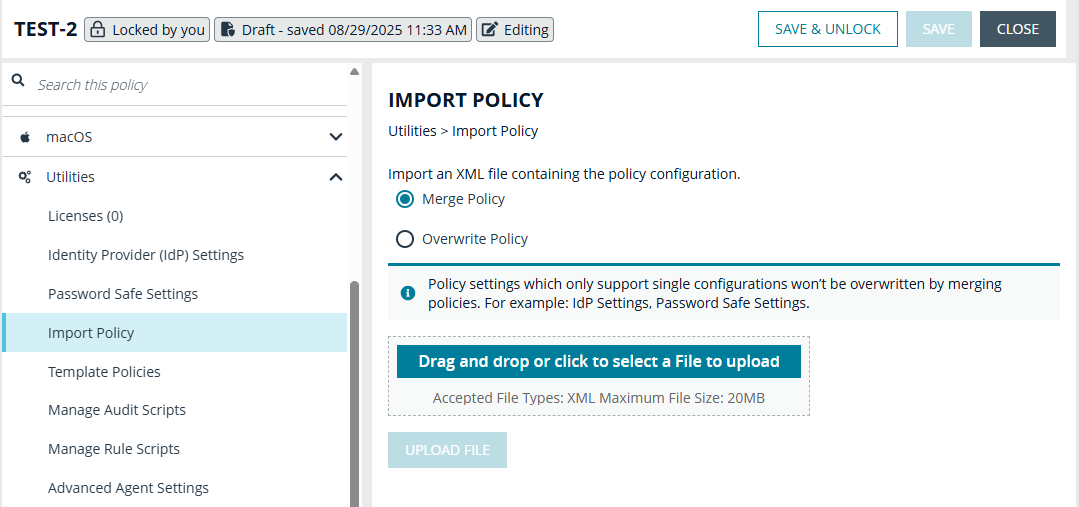
Task: Click the SAVE & UNLOCK button
Action: [x=828, y=29]
